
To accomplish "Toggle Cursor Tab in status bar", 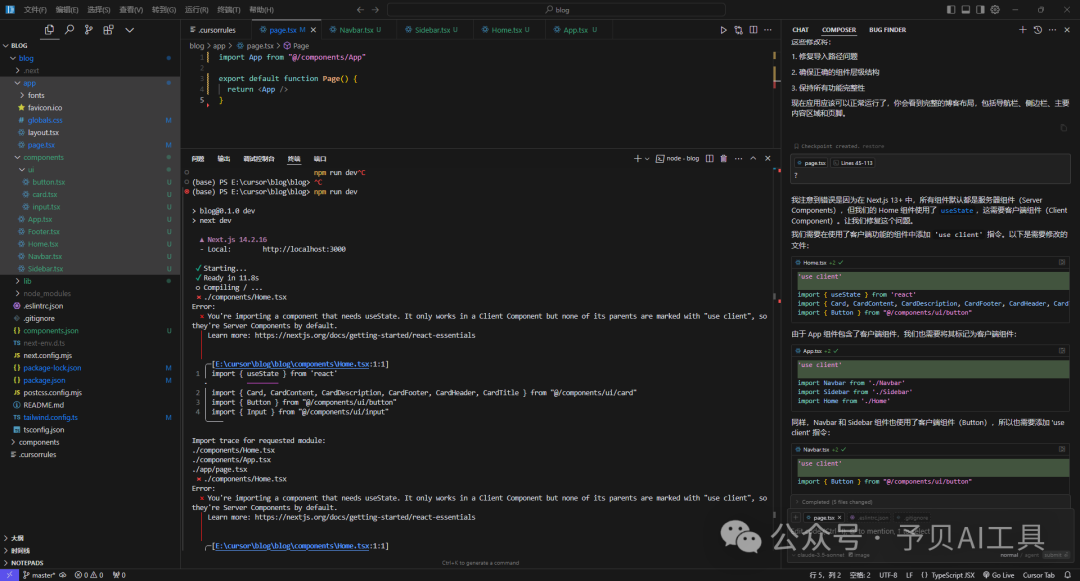I will tap(1039, 575).
